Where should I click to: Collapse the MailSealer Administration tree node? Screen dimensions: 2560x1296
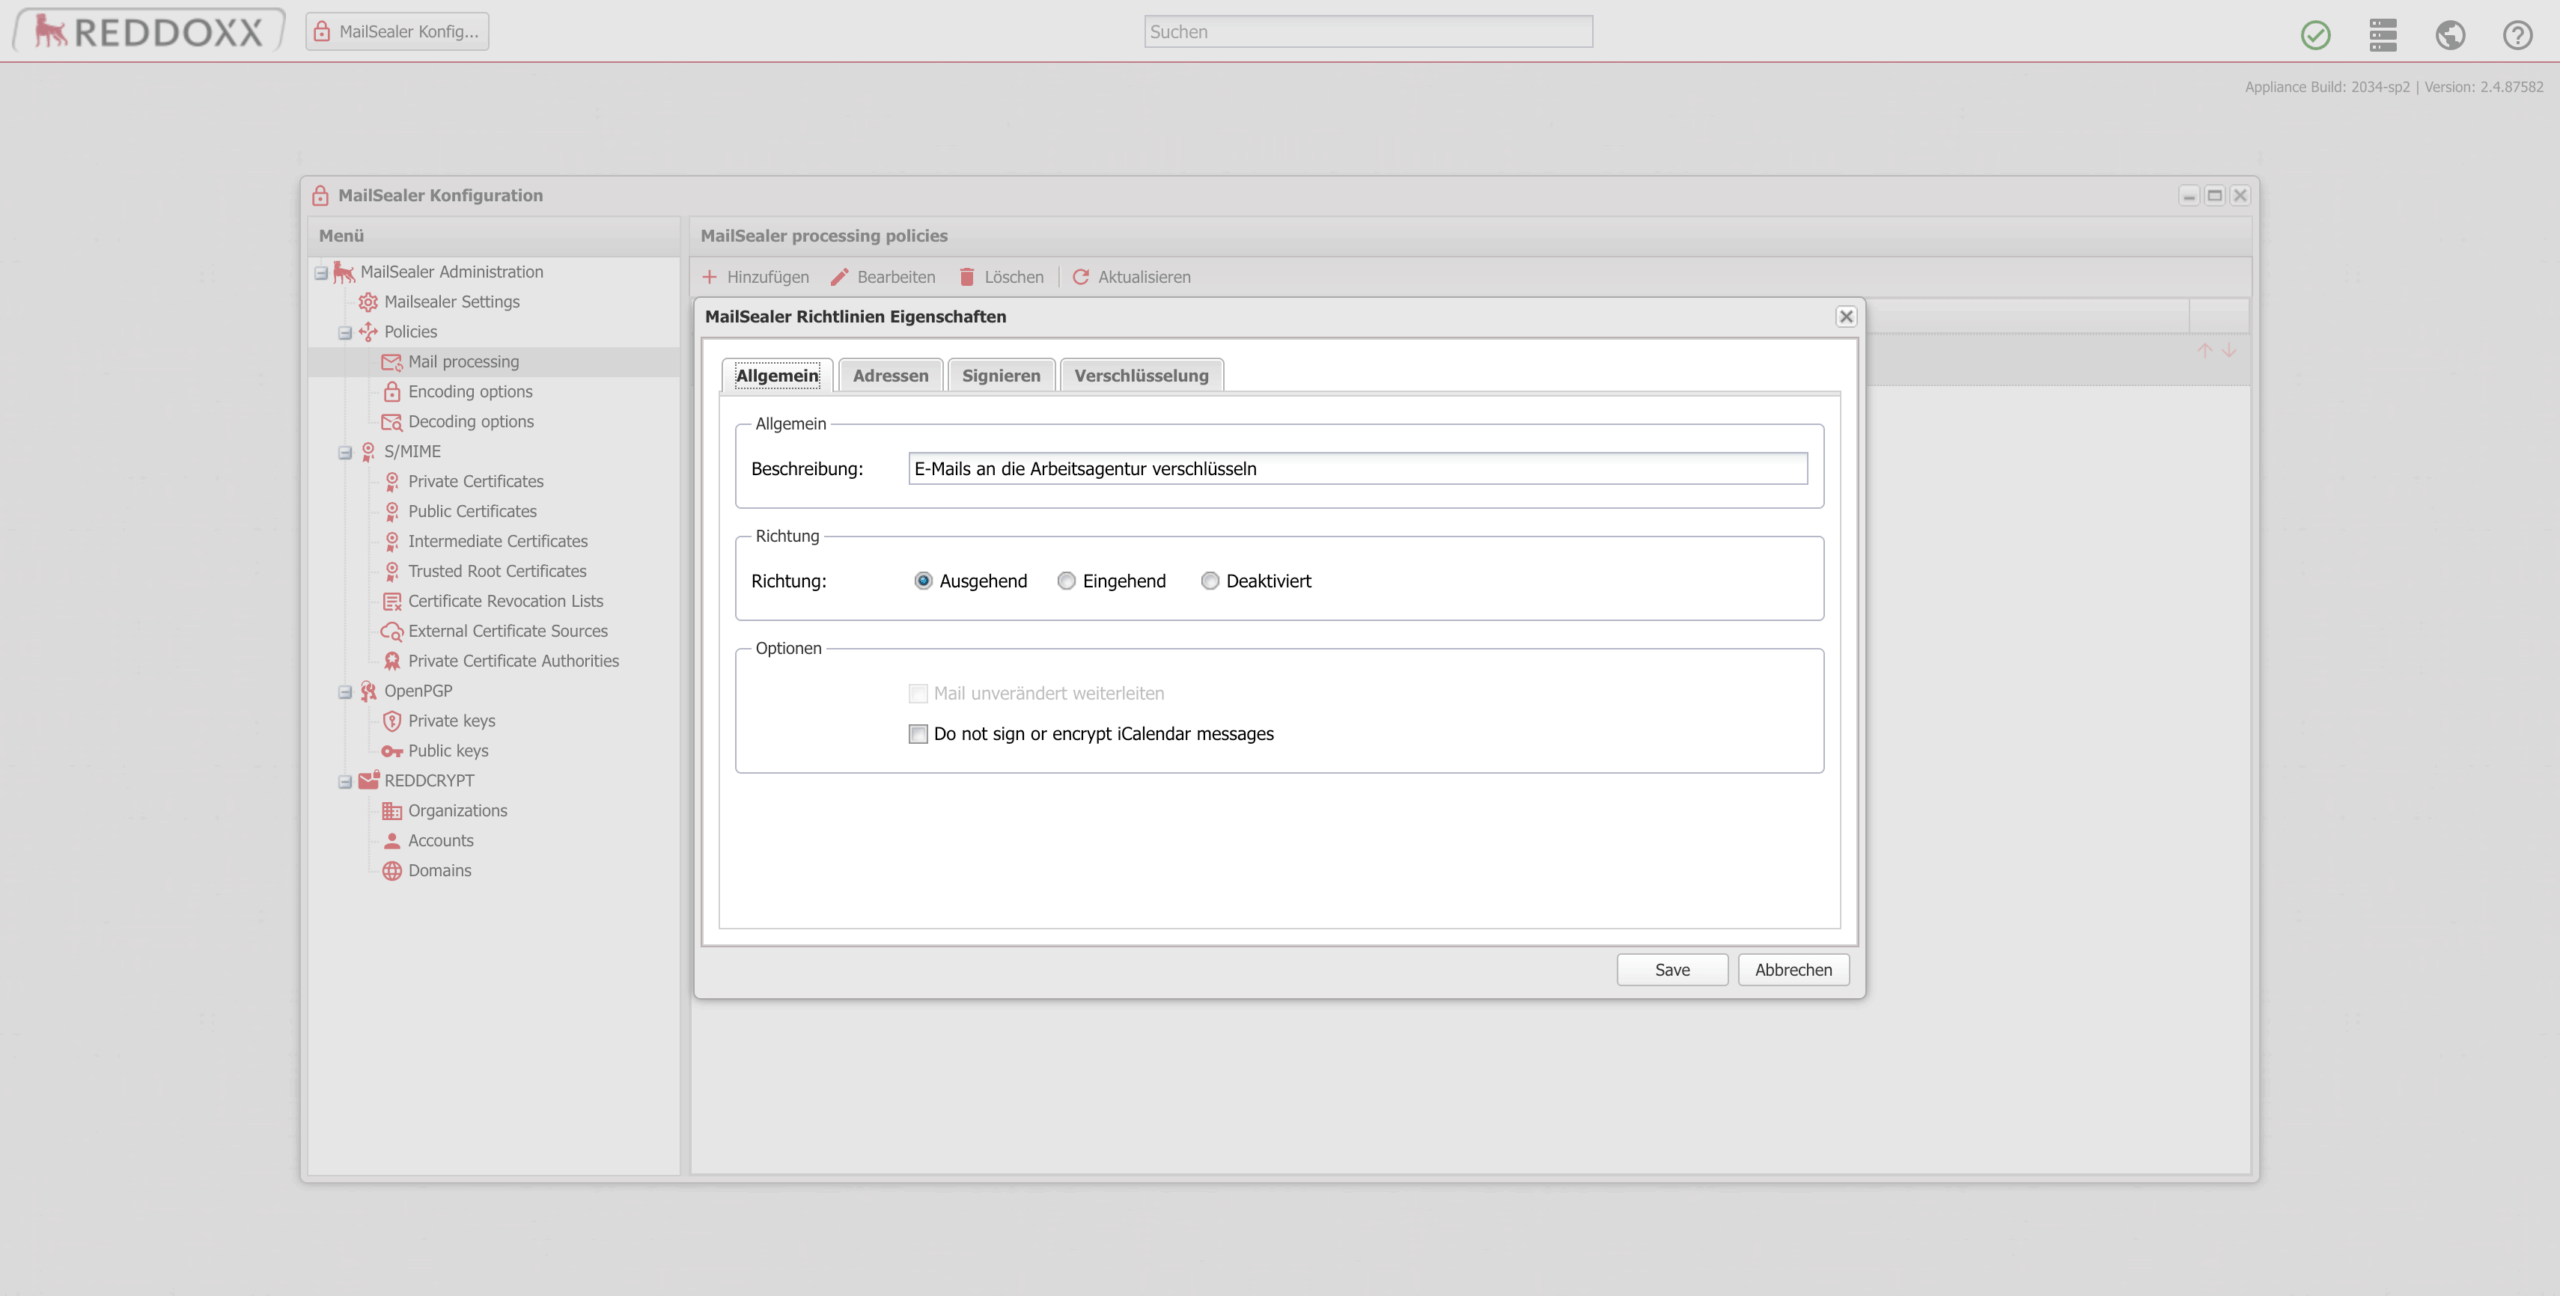pos(321,272)
